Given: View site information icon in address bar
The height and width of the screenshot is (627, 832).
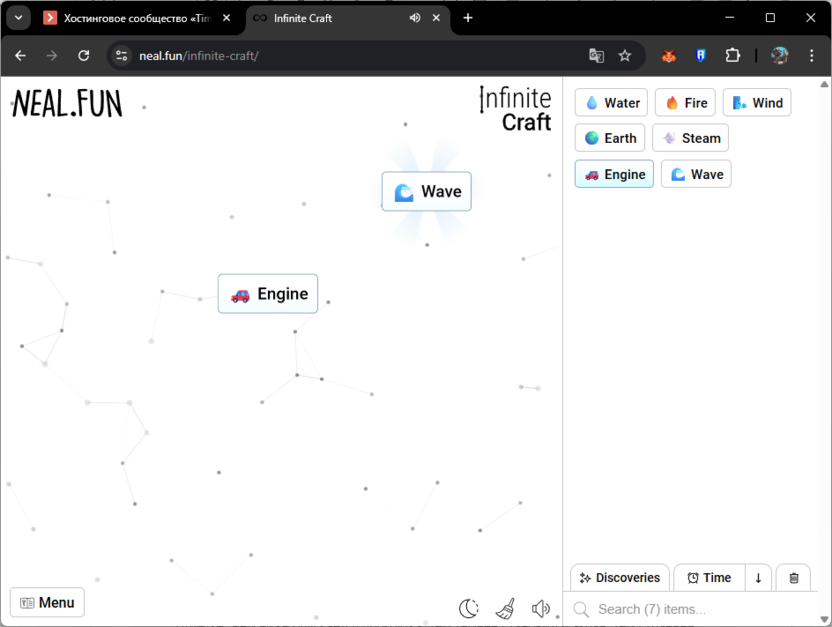Looking at the screenshot, I should (122, 56).
